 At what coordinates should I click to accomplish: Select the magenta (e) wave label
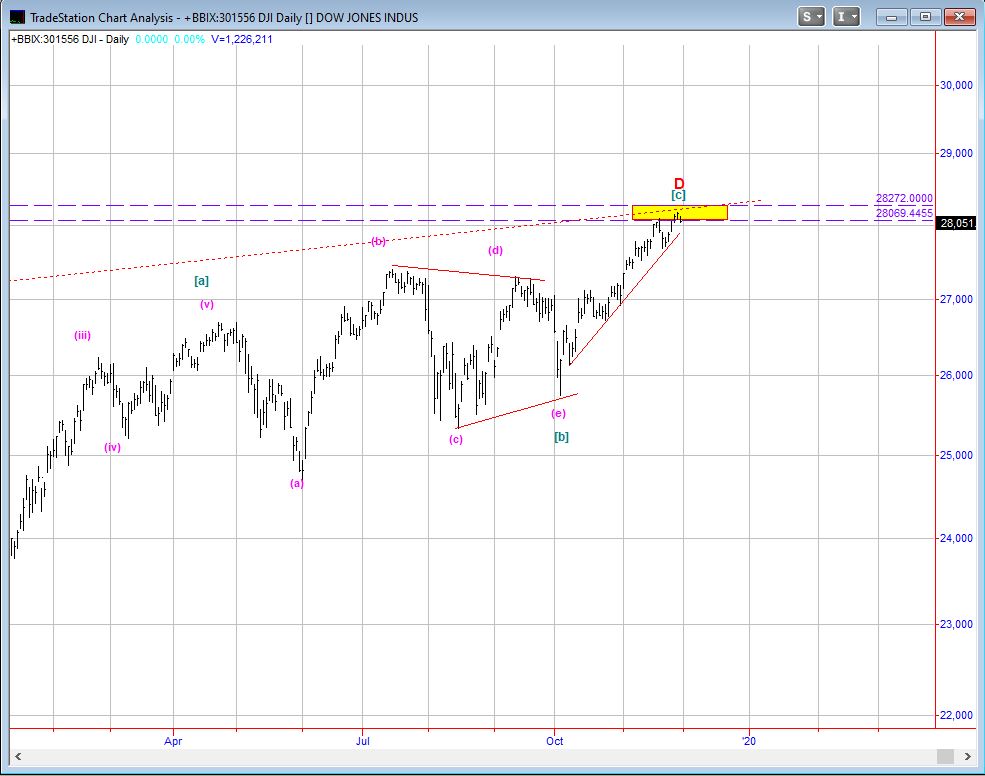coord(558,413)
